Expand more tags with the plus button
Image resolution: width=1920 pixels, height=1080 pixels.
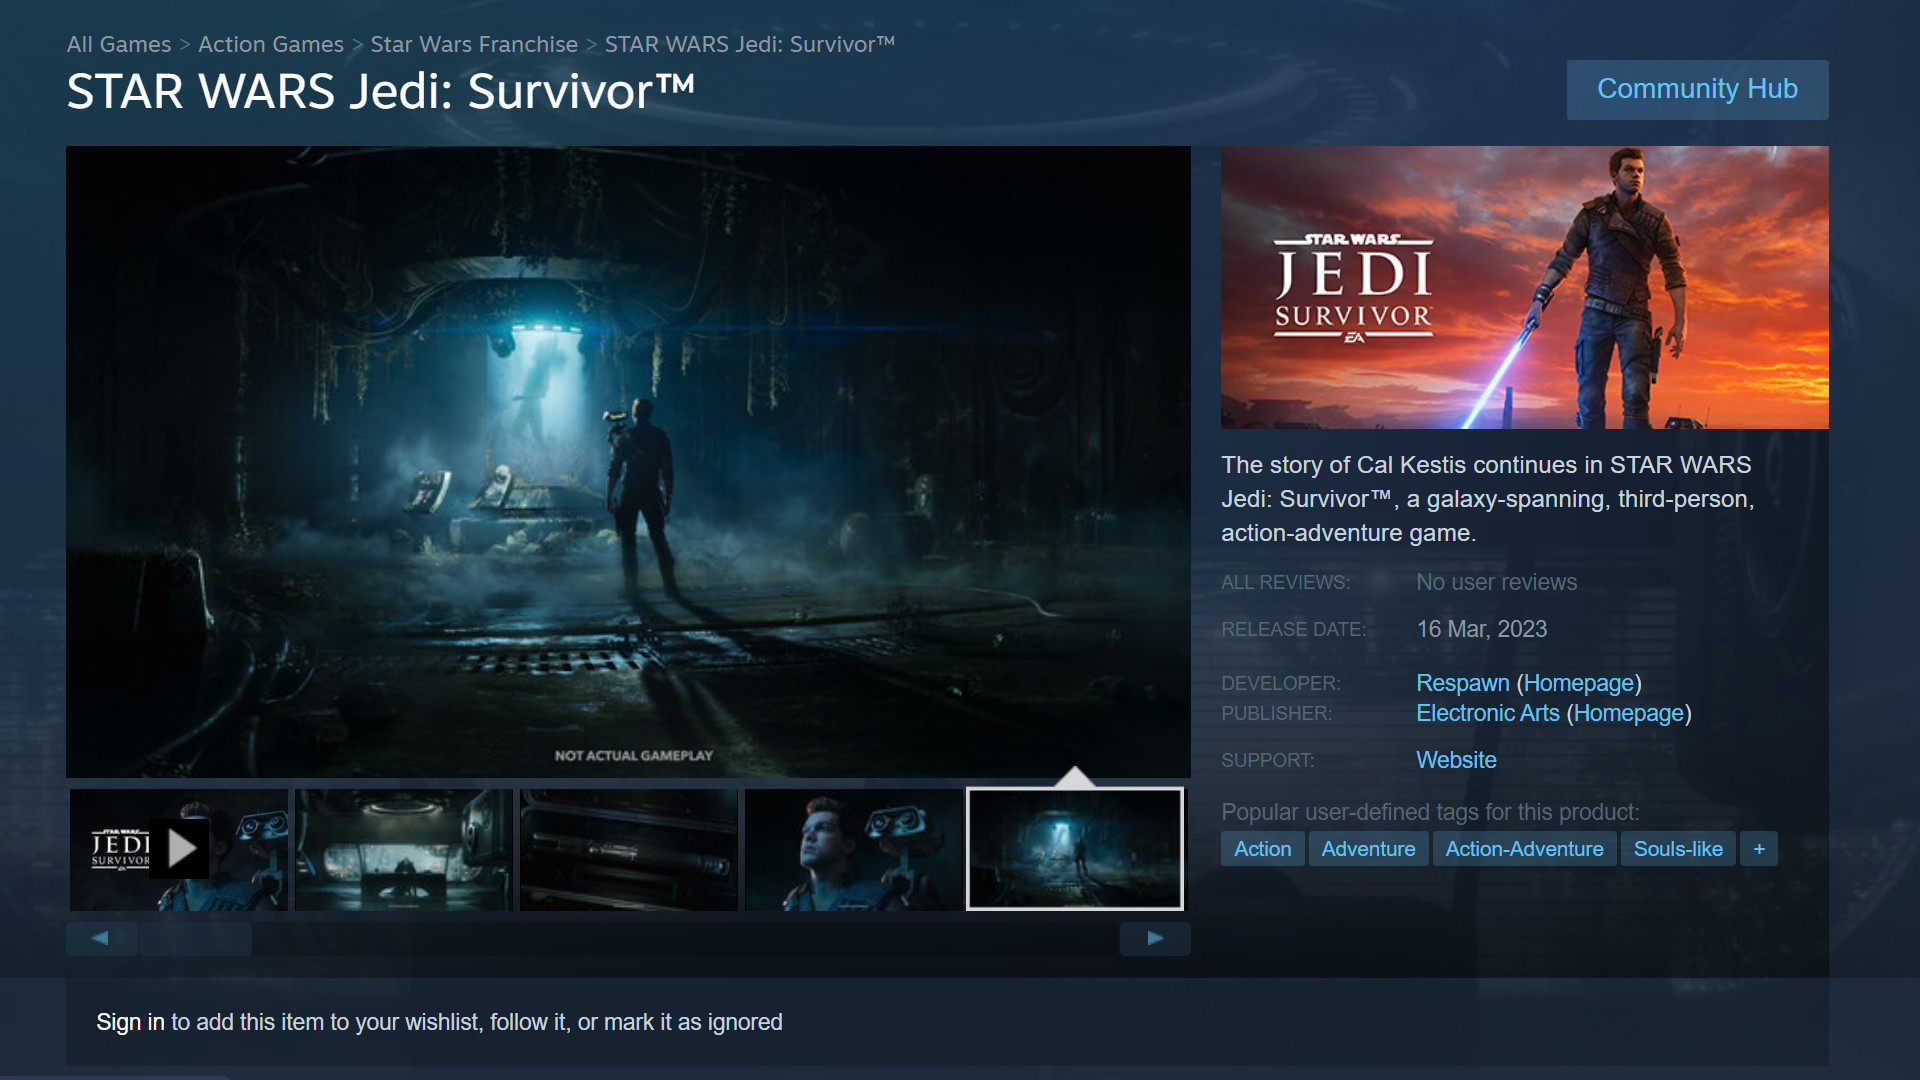point(1759,849)
